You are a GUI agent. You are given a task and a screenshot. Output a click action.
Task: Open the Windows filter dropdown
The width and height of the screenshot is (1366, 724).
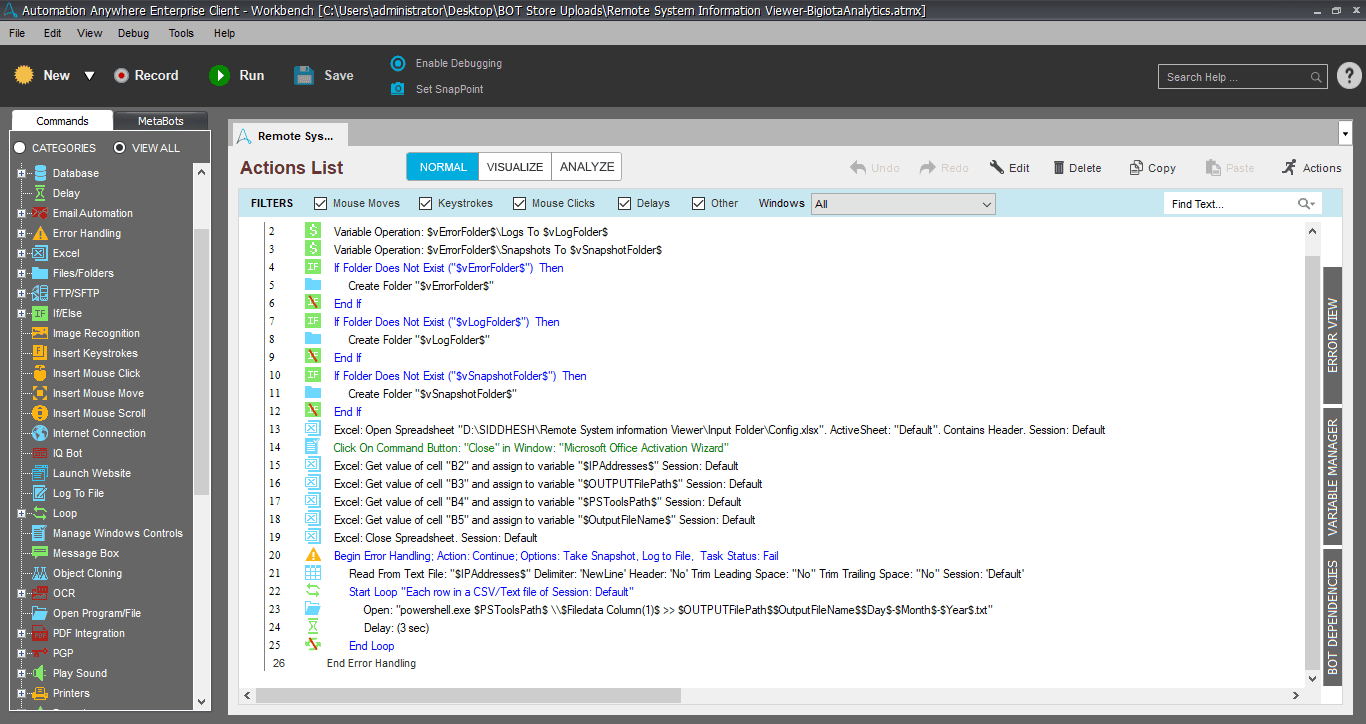tap(903, 204)
